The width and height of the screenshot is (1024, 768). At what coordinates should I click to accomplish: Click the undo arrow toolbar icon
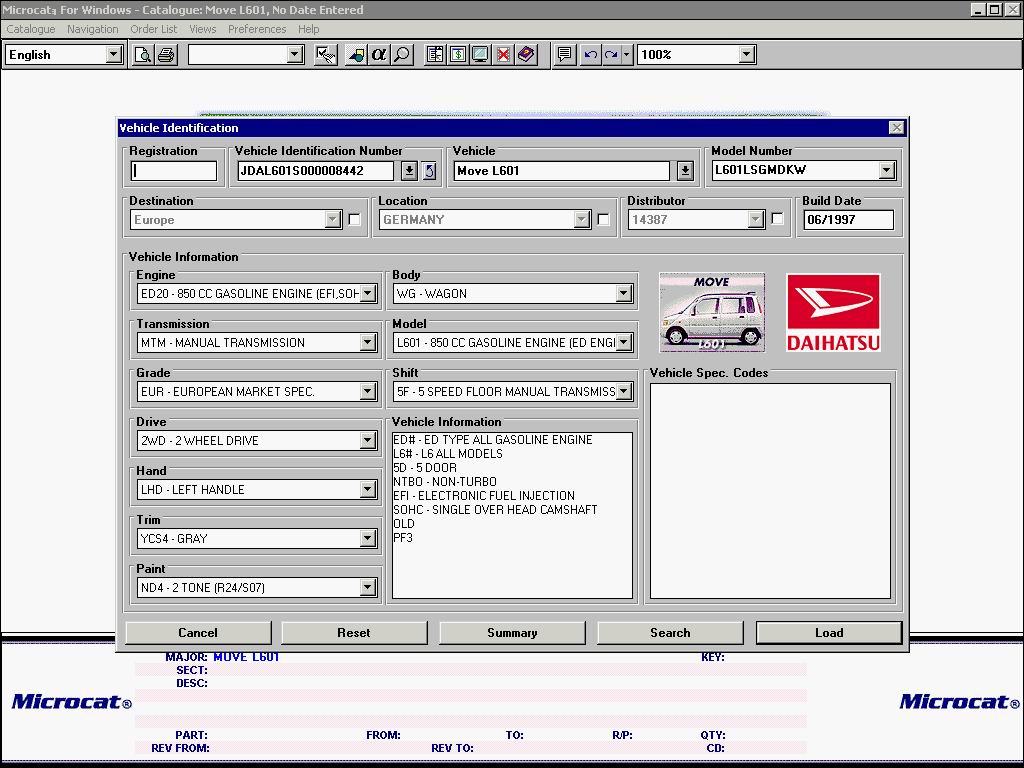[590, 55]
